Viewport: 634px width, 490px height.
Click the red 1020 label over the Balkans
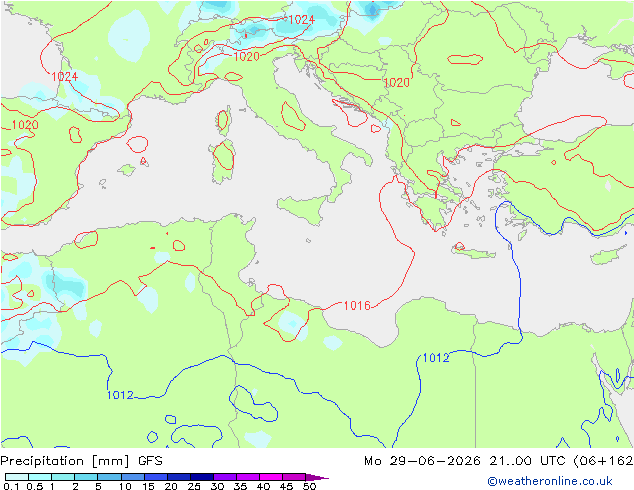click(x=396, y=82)
